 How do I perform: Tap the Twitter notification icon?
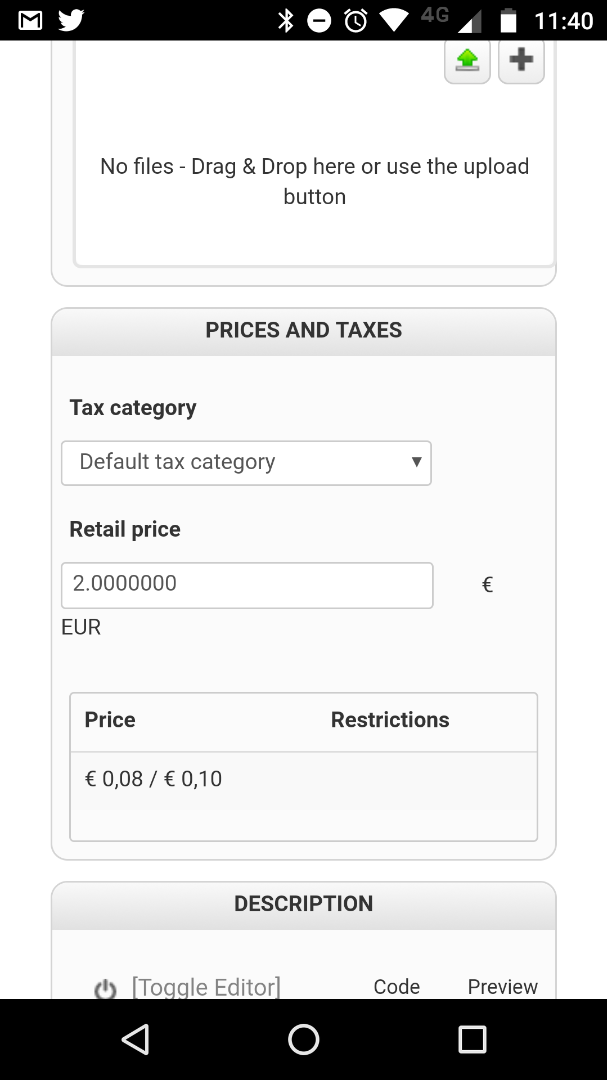[71, 20]
